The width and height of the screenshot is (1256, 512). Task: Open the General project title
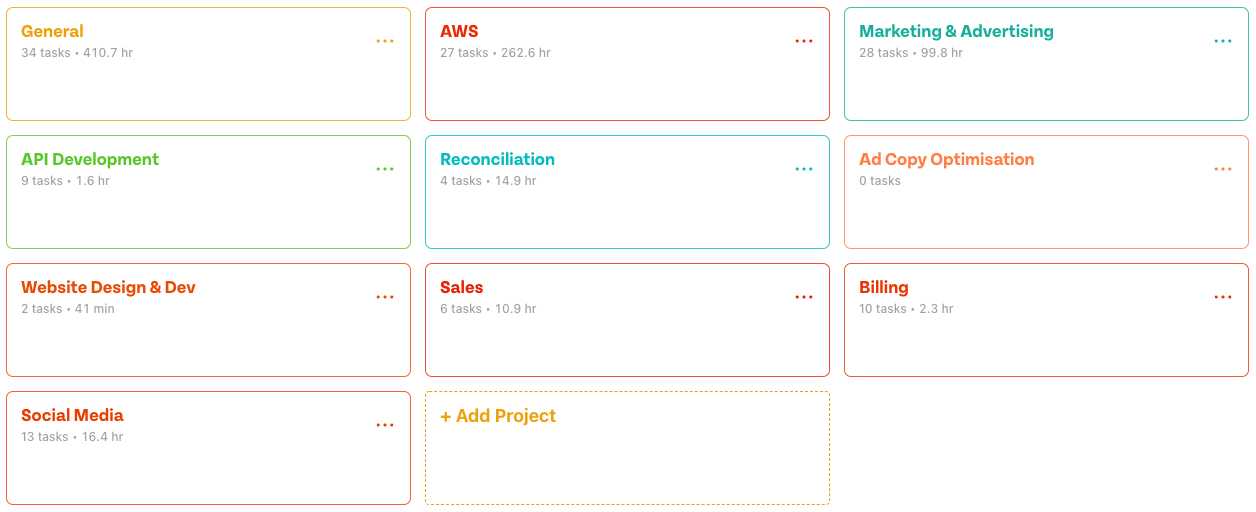point(52,31)
